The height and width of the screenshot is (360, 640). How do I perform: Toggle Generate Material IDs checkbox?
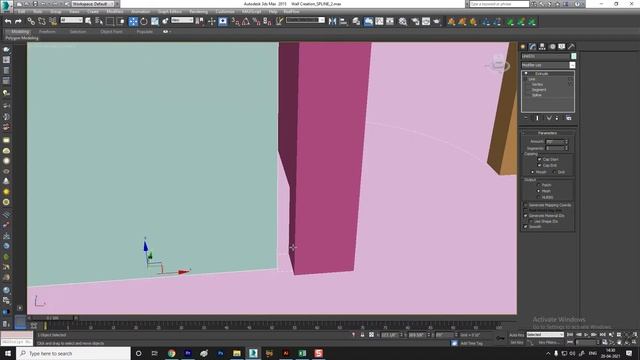pos(525,216)
